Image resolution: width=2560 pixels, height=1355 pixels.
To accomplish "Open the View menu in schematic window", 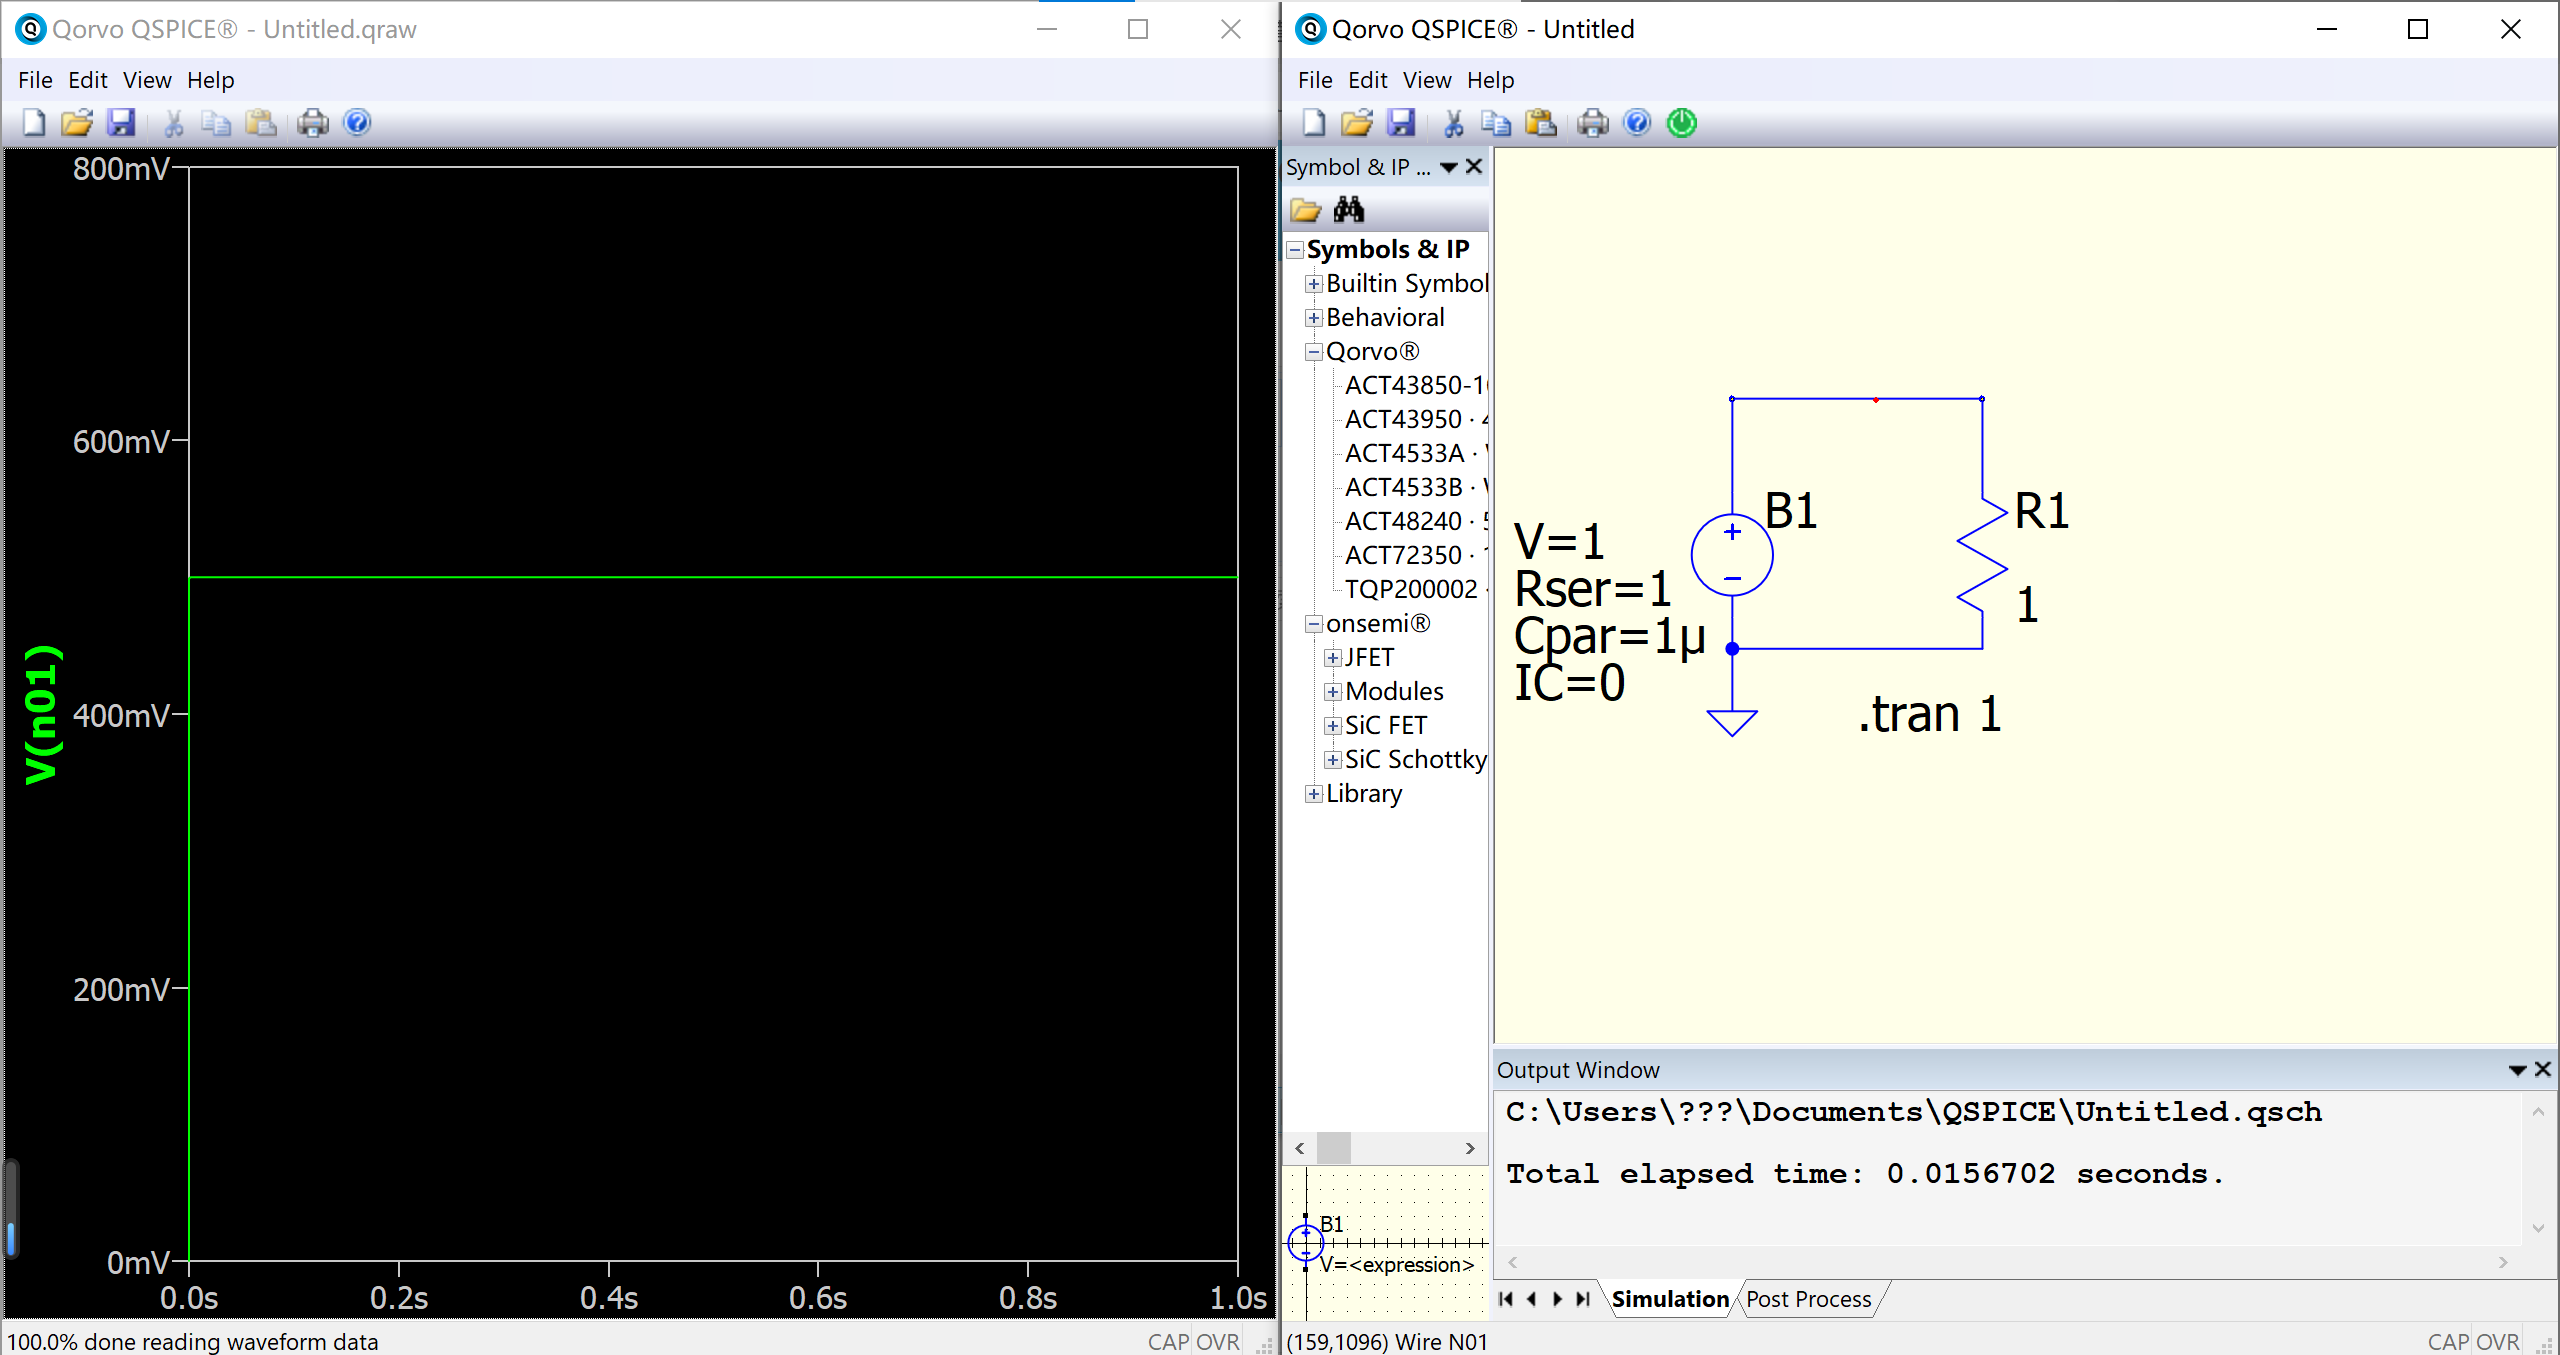I will pos(1426,80).
